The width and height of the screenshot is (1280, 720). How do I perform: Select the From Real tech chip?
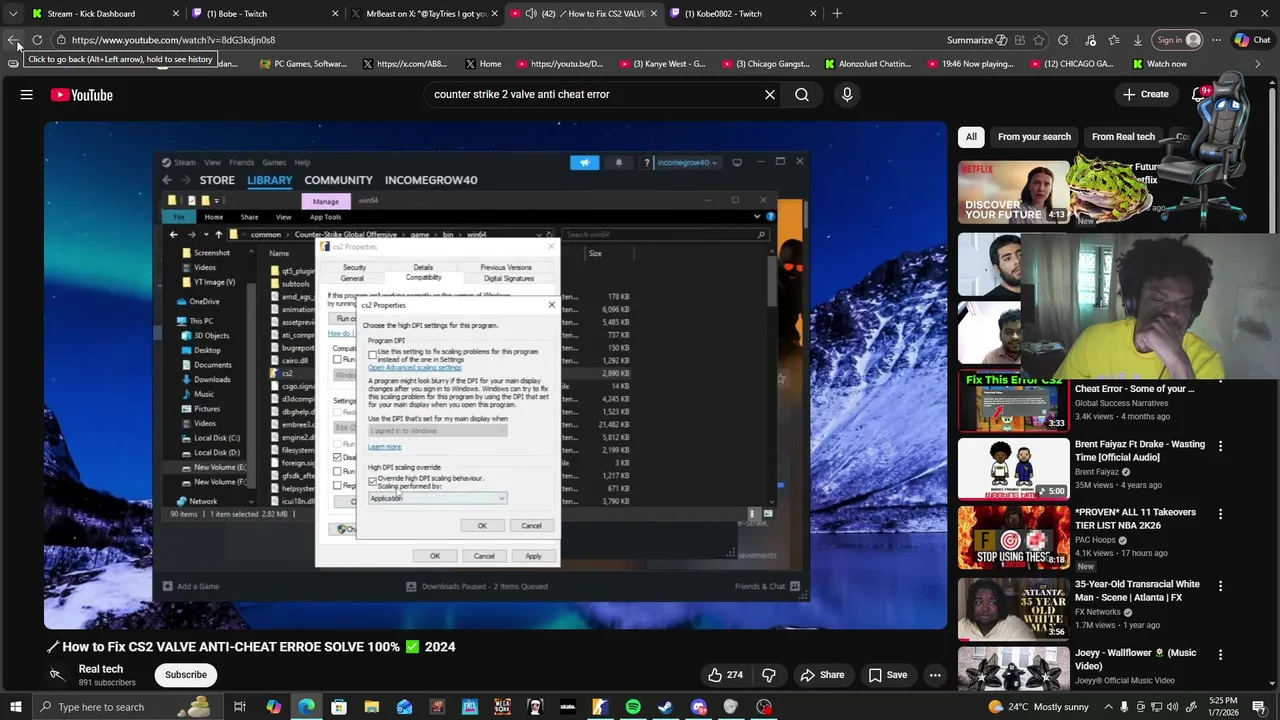[1123, 137]
